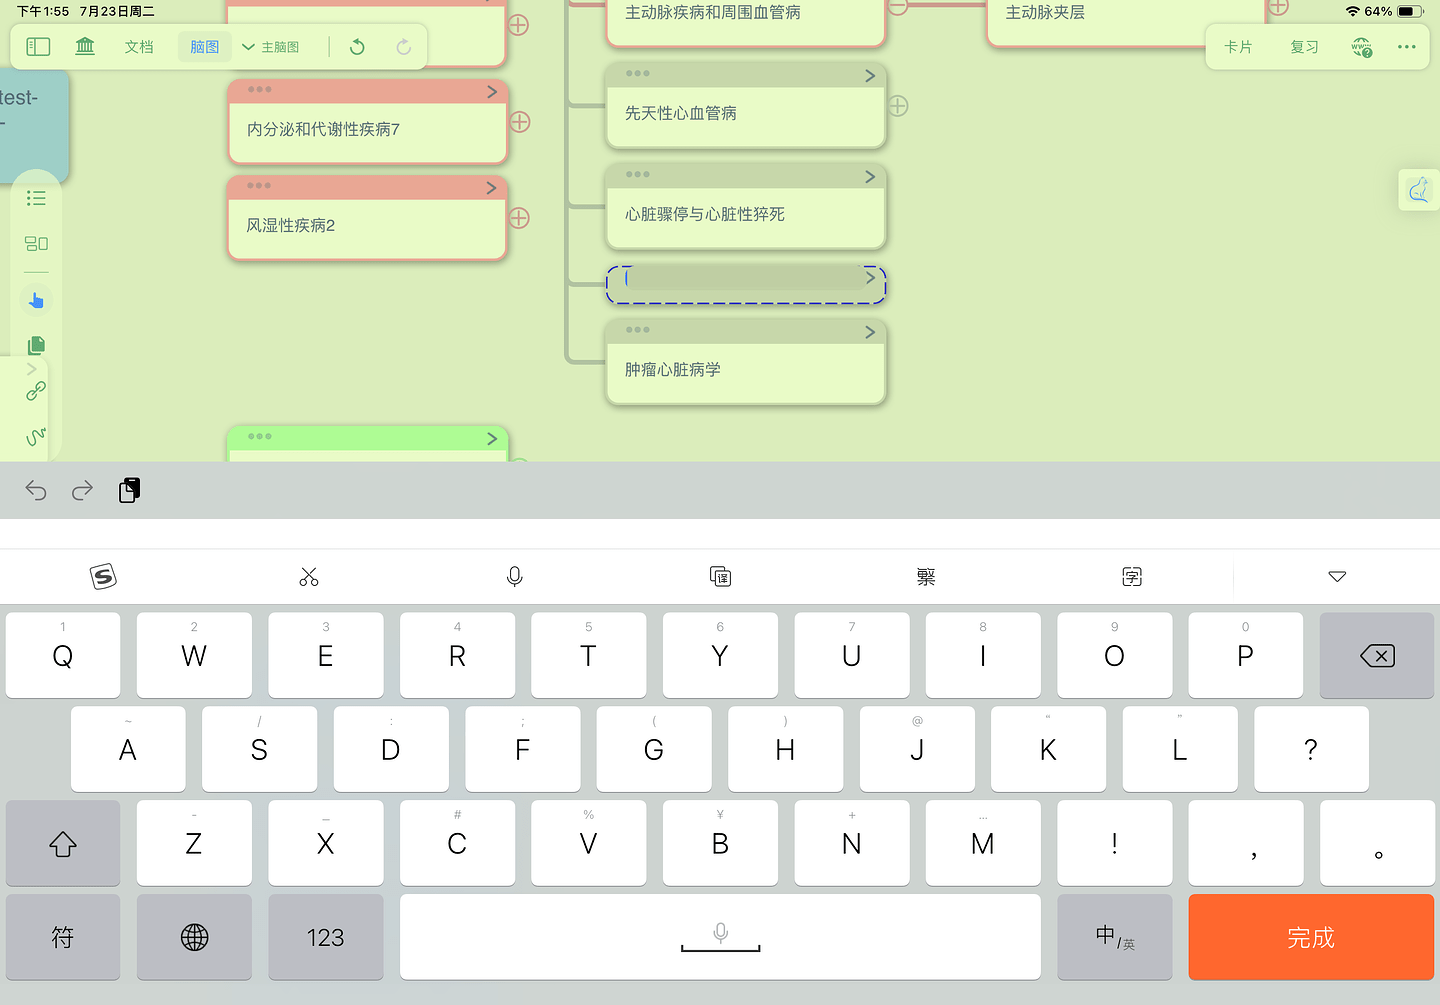Image resolution: width=1440 pixels, height=1005 pixels.
Task: Open the handwriting 字 icon
Action: pyautogui.click(x=1132, y=577)
